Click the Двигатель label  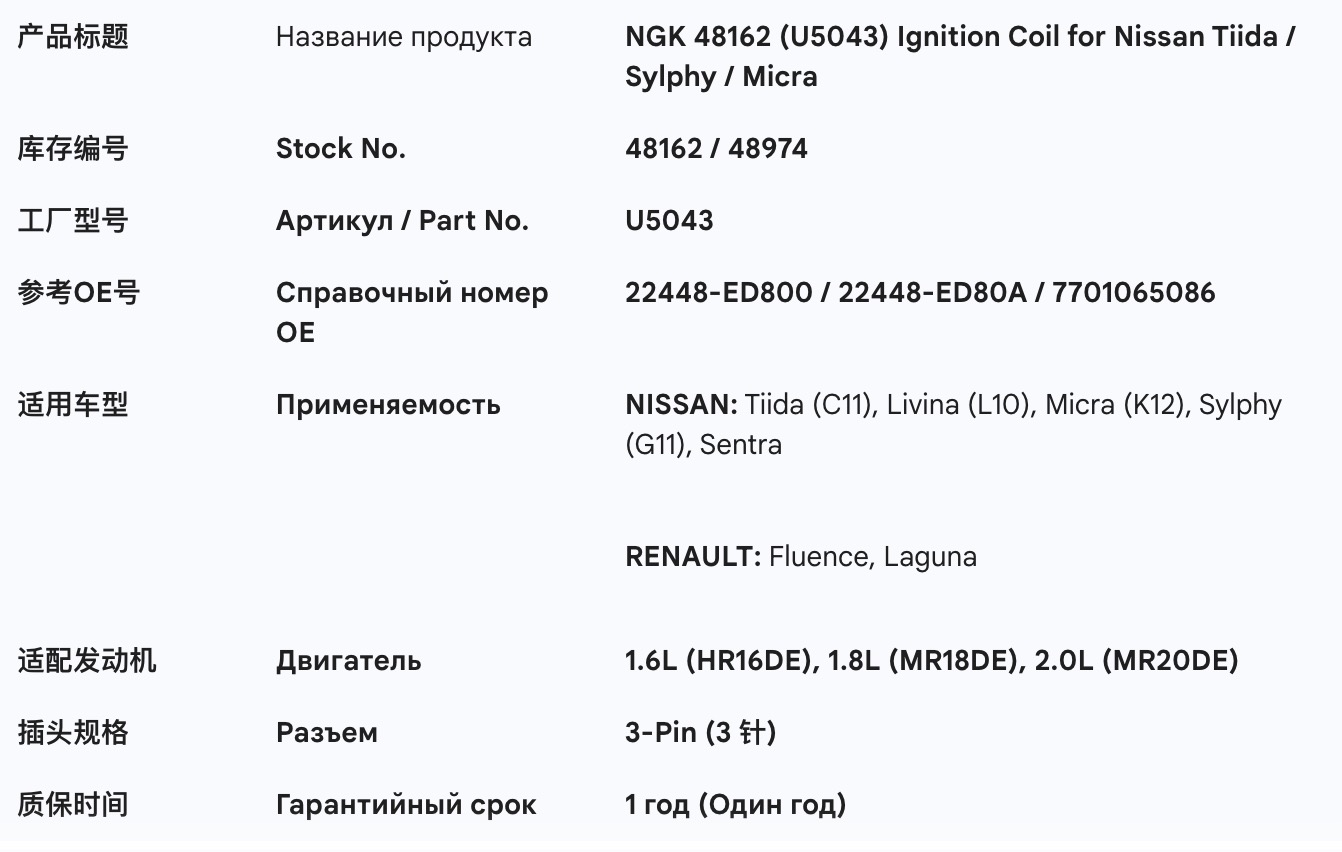coord(348,661)
